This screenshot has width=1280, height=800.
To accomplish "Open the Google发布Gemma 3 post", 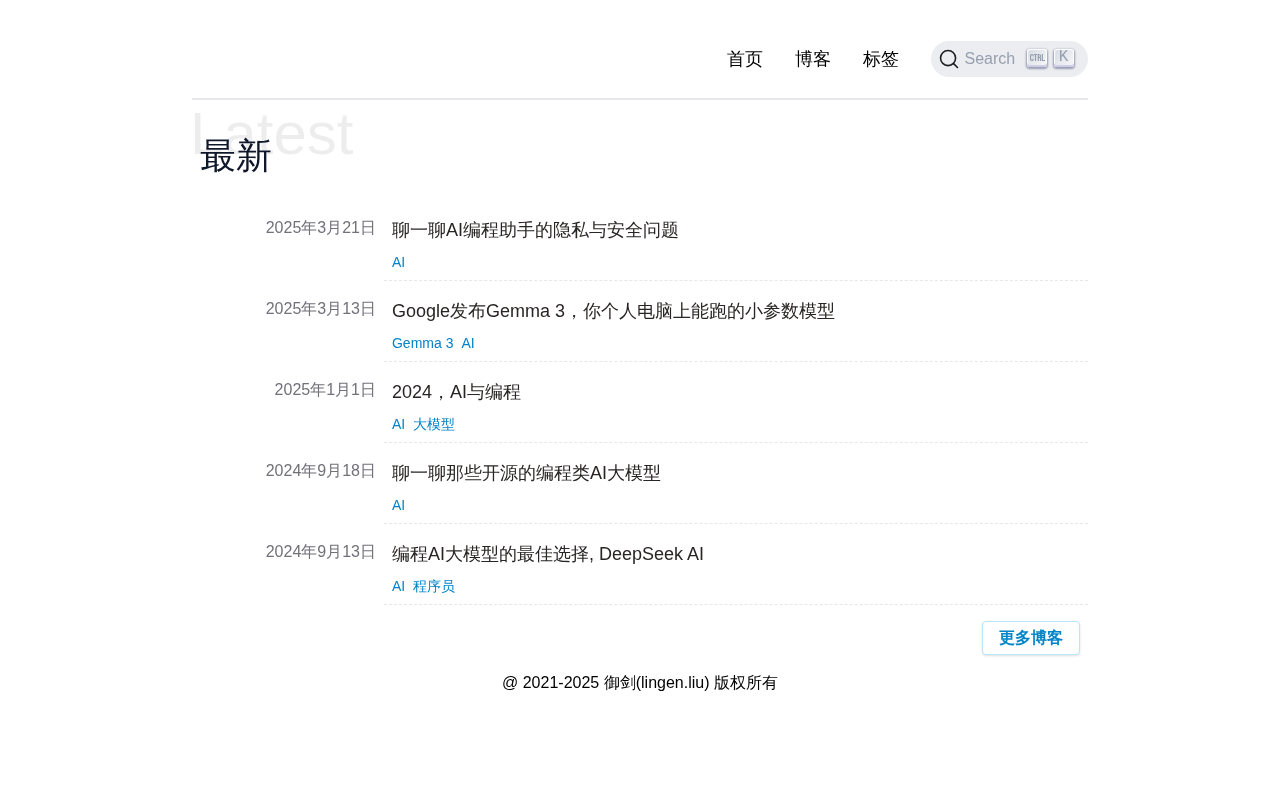I will (613, 311).
